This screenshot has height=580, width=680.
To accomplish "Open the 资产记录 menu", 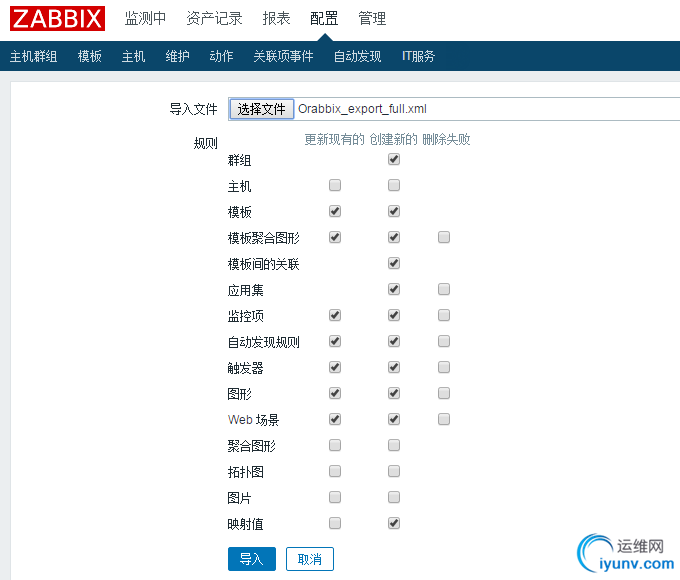I will click(x=214, y=18).
